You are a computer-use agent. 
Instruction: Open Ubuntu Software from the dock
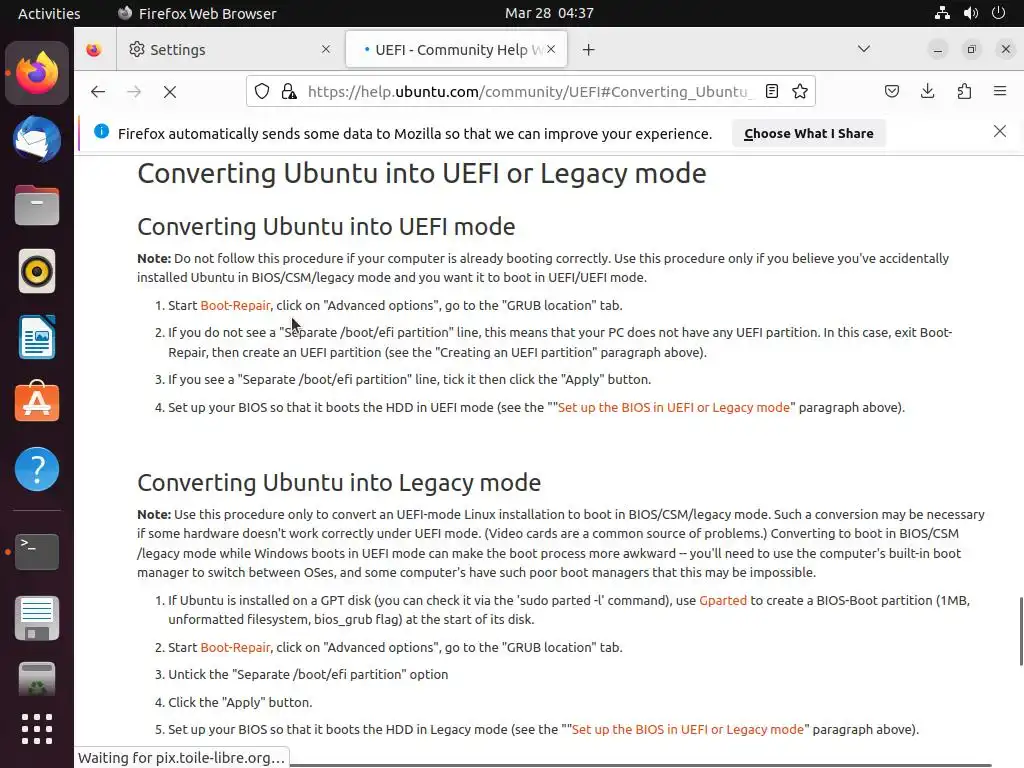tap(37, 402)
